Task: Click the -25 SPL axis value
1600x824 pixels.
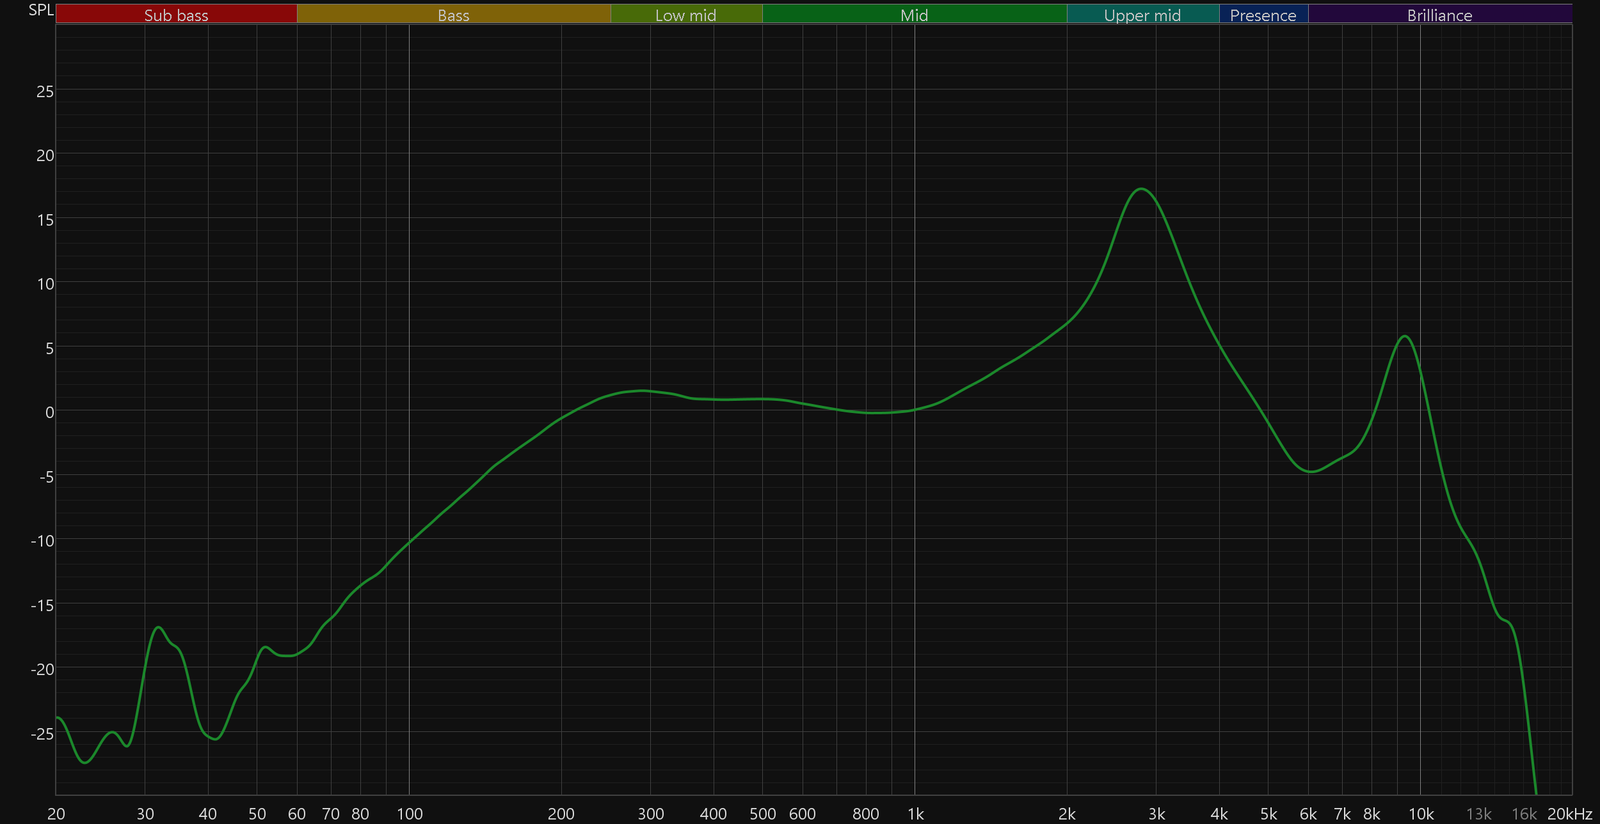Action: point(42,734)
